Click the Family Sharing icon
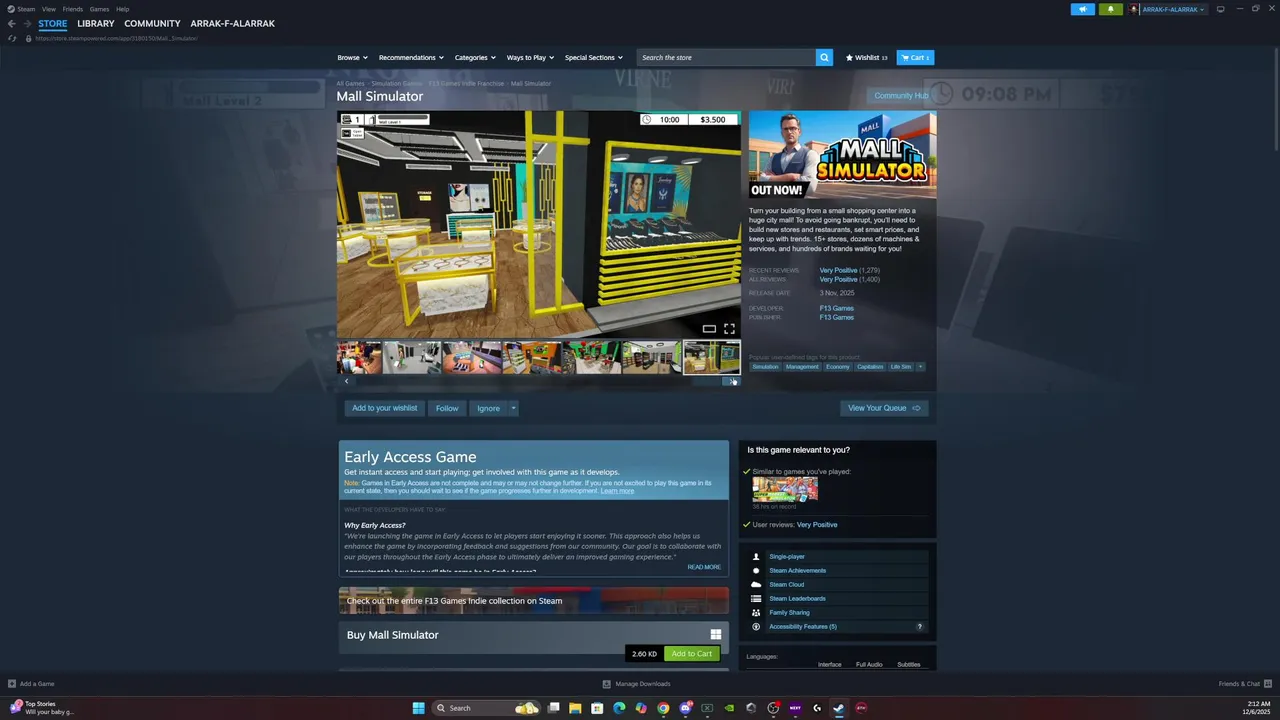The image size is (1280, 720). click(x=756, y=612)
